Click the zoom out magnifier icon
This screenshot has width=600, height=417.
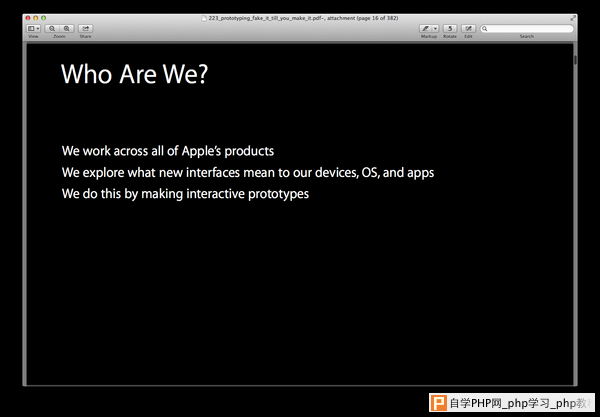[52, 29]
